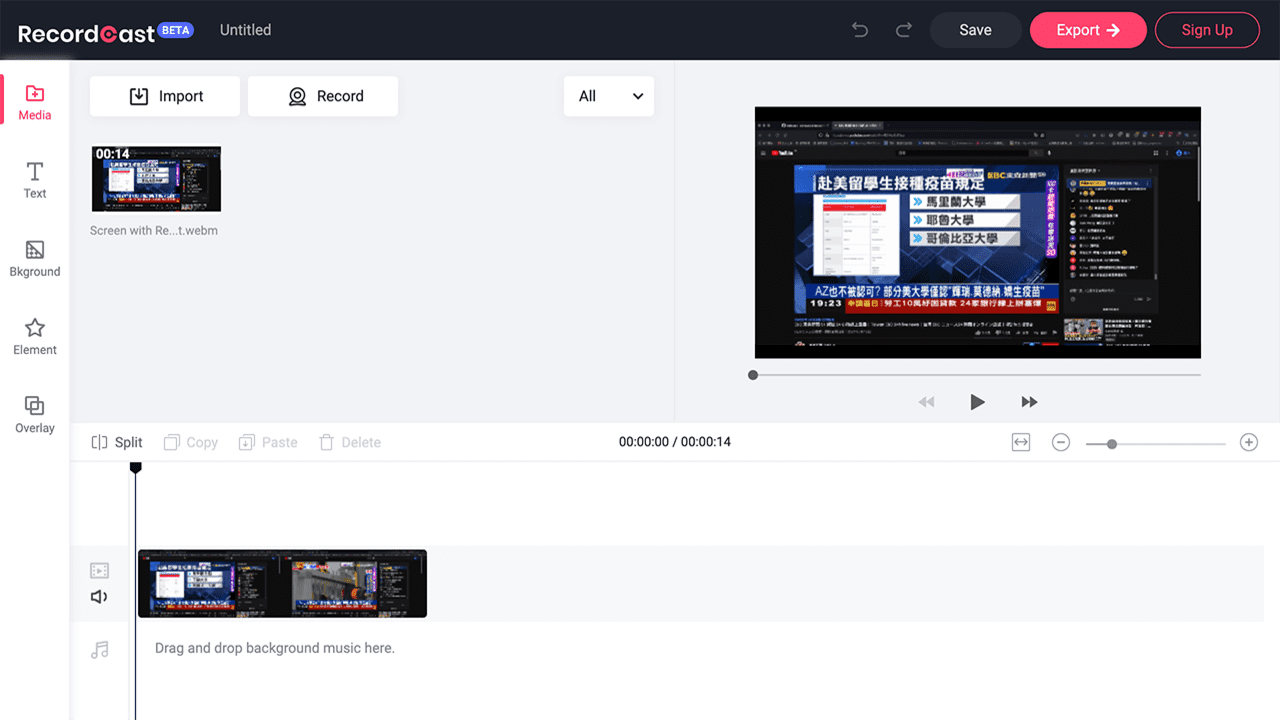Mute the clip using the speaker icon
Image resolution: width=1280 pixels, height=720 pixels.
(x=99, y=596)
